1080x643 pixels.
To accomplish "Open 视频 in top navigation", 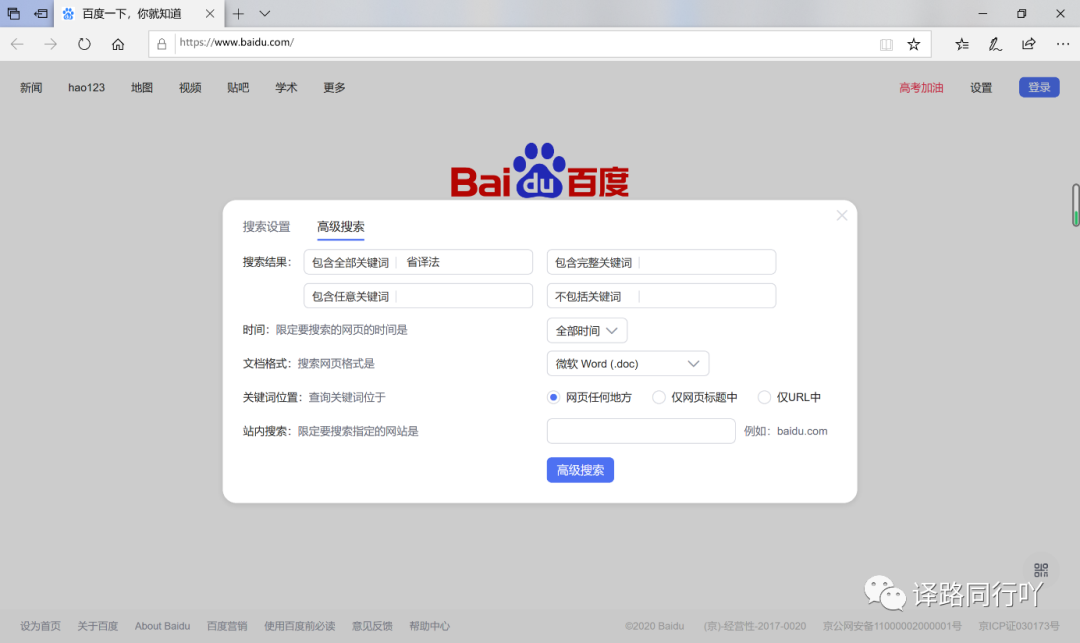I will point(190,87).
